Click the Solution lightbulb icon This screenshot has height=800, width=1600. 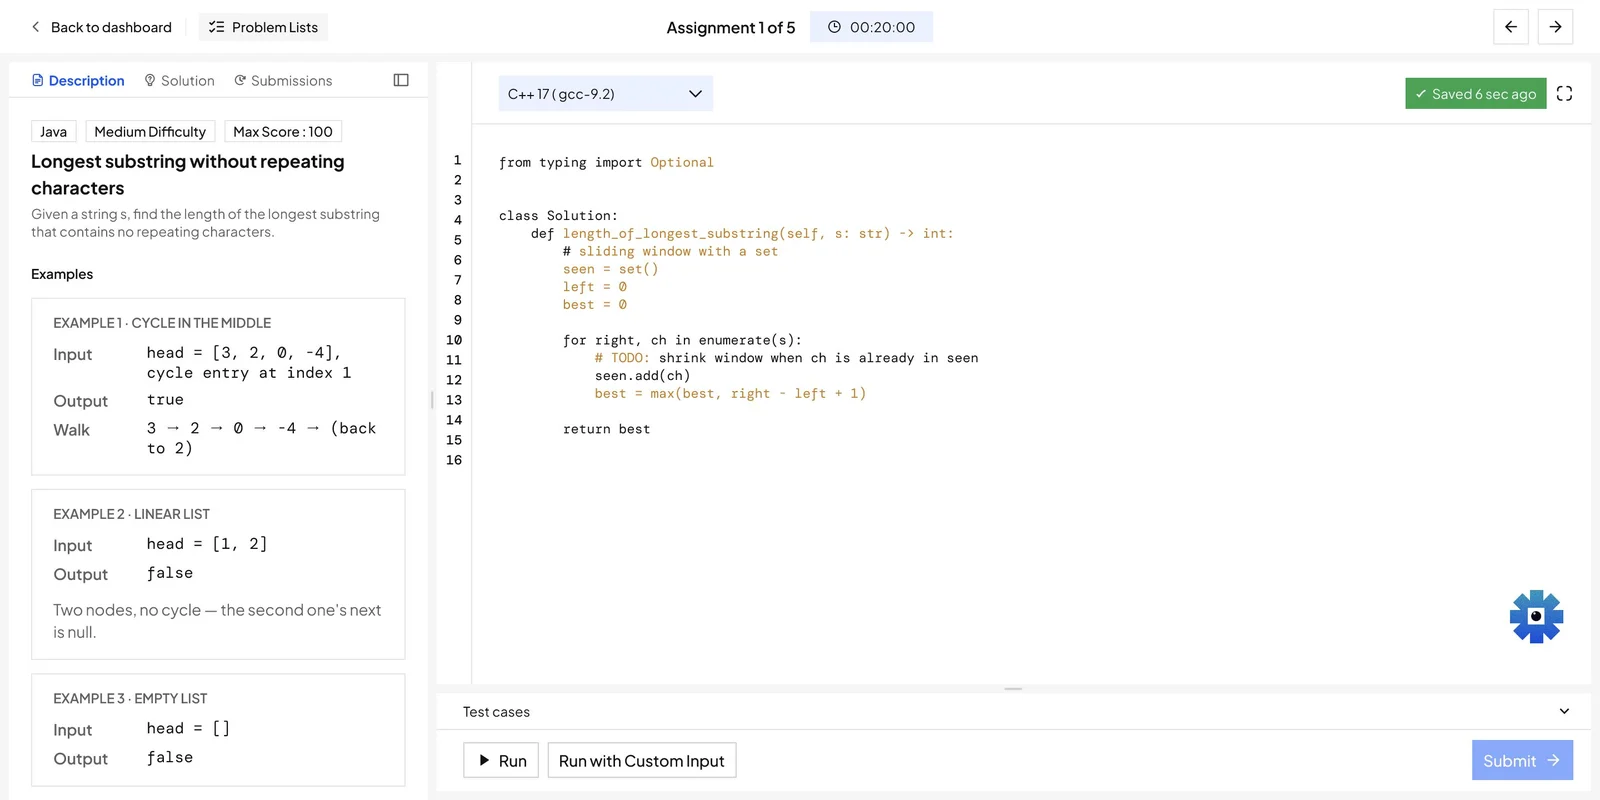pos(150,80)
